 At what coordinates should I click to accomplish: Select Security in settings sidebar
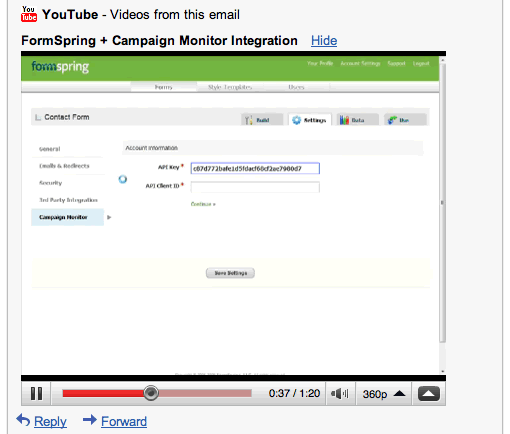[x=50, y=183]
